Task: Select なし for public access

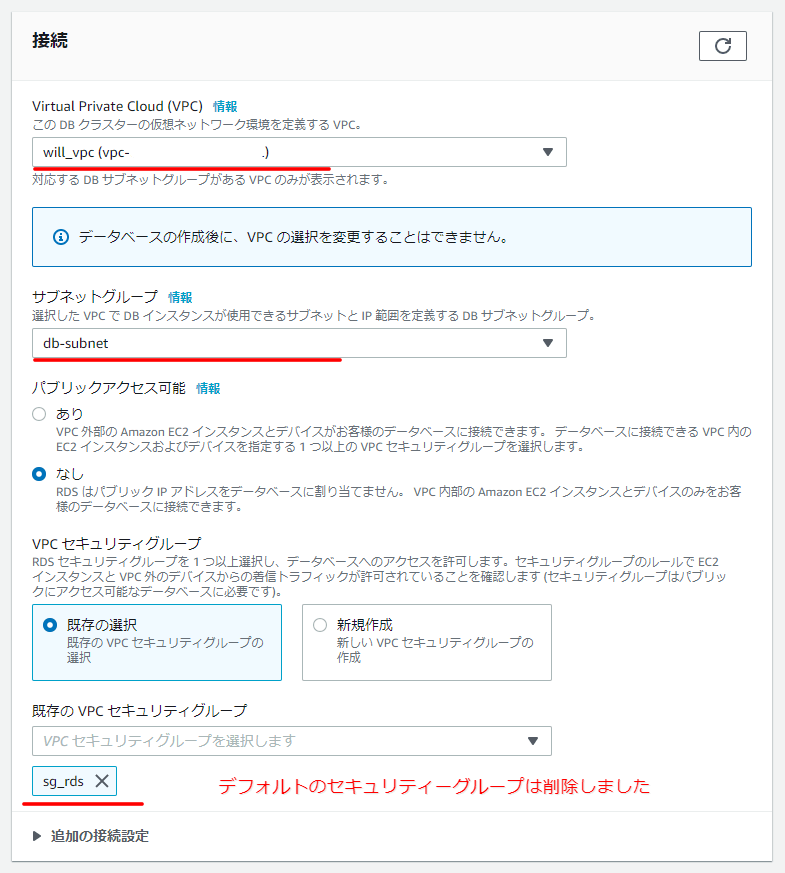Action: [x=39, y=474]
